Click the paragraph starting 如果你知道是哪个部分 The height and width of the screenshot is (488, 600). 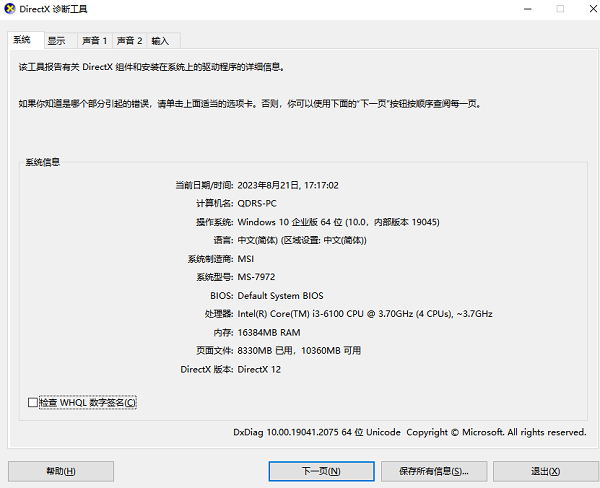249,103
